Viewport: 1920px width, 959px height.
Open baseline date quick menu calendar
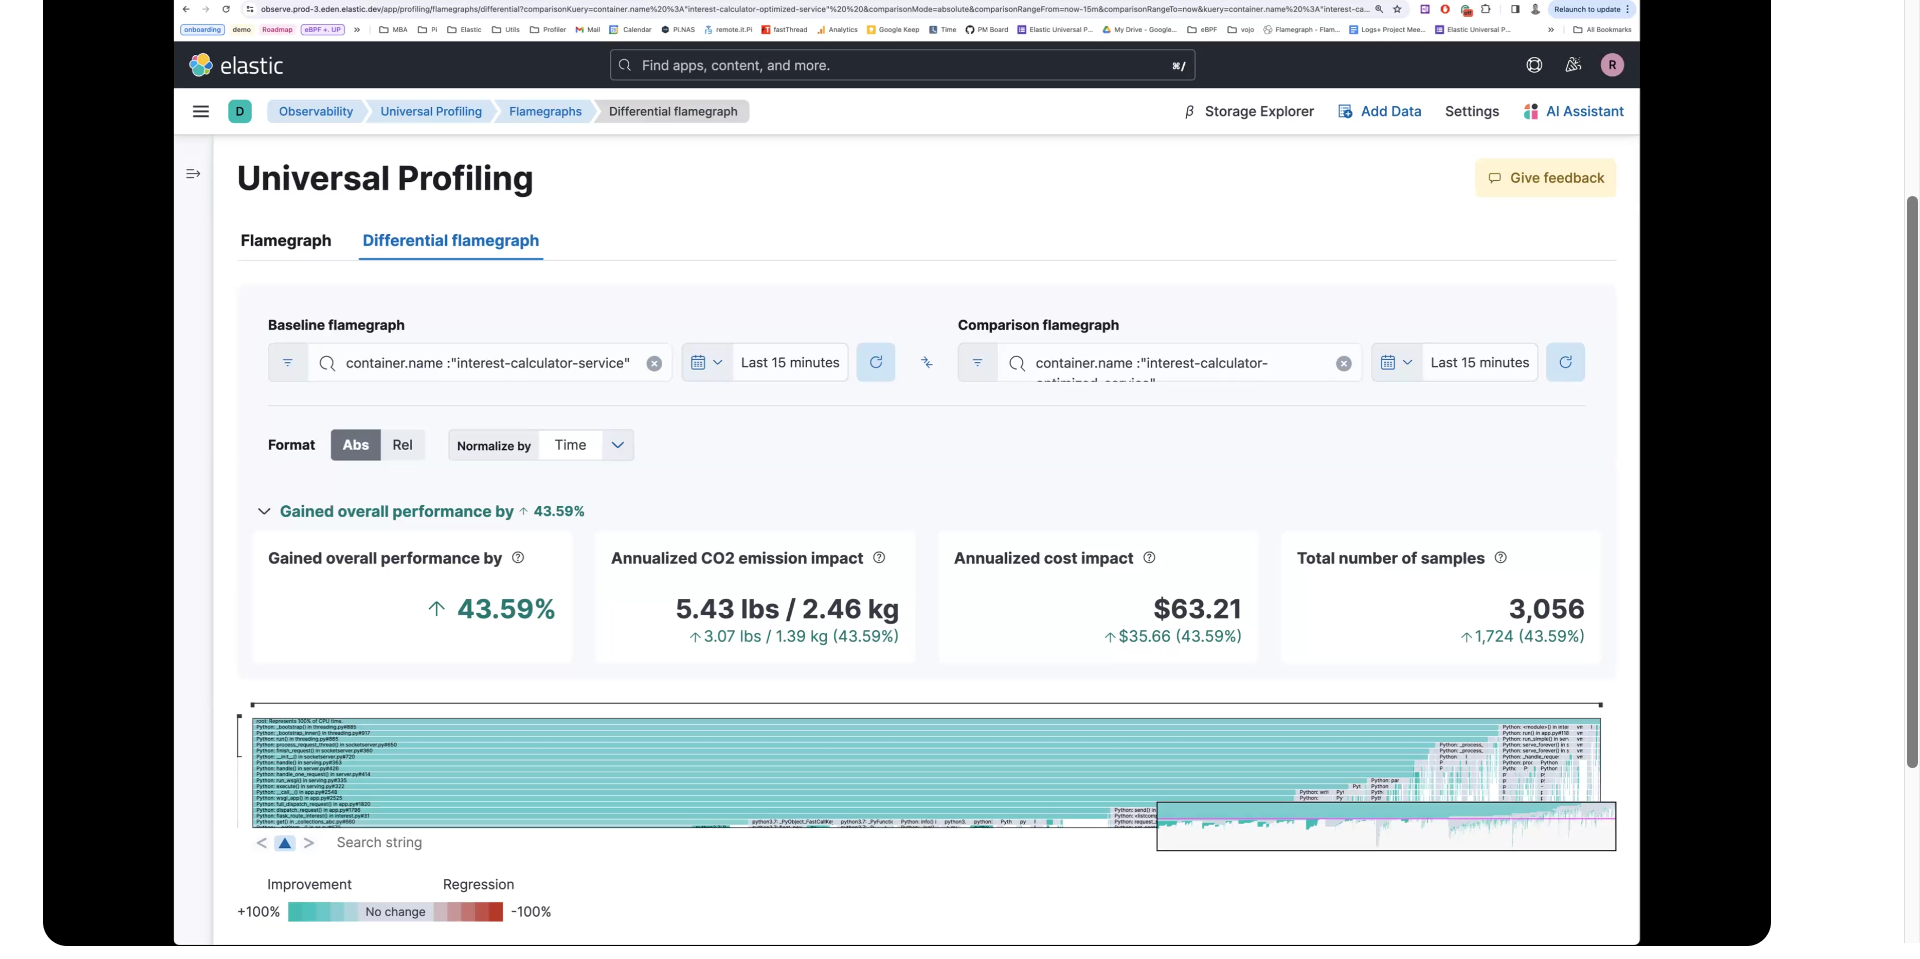point(707,362)
